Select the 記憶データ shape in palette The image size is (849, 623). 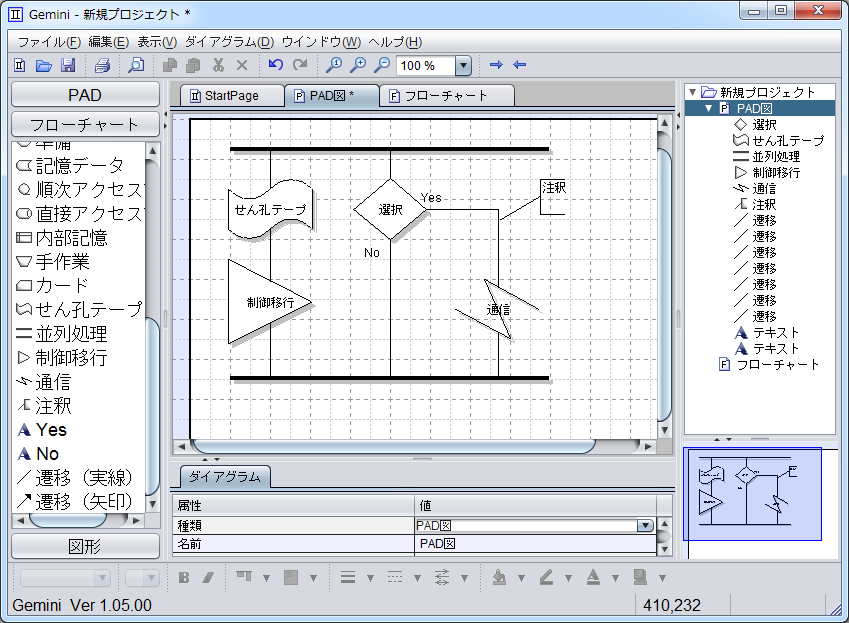[x=70, y=166]
